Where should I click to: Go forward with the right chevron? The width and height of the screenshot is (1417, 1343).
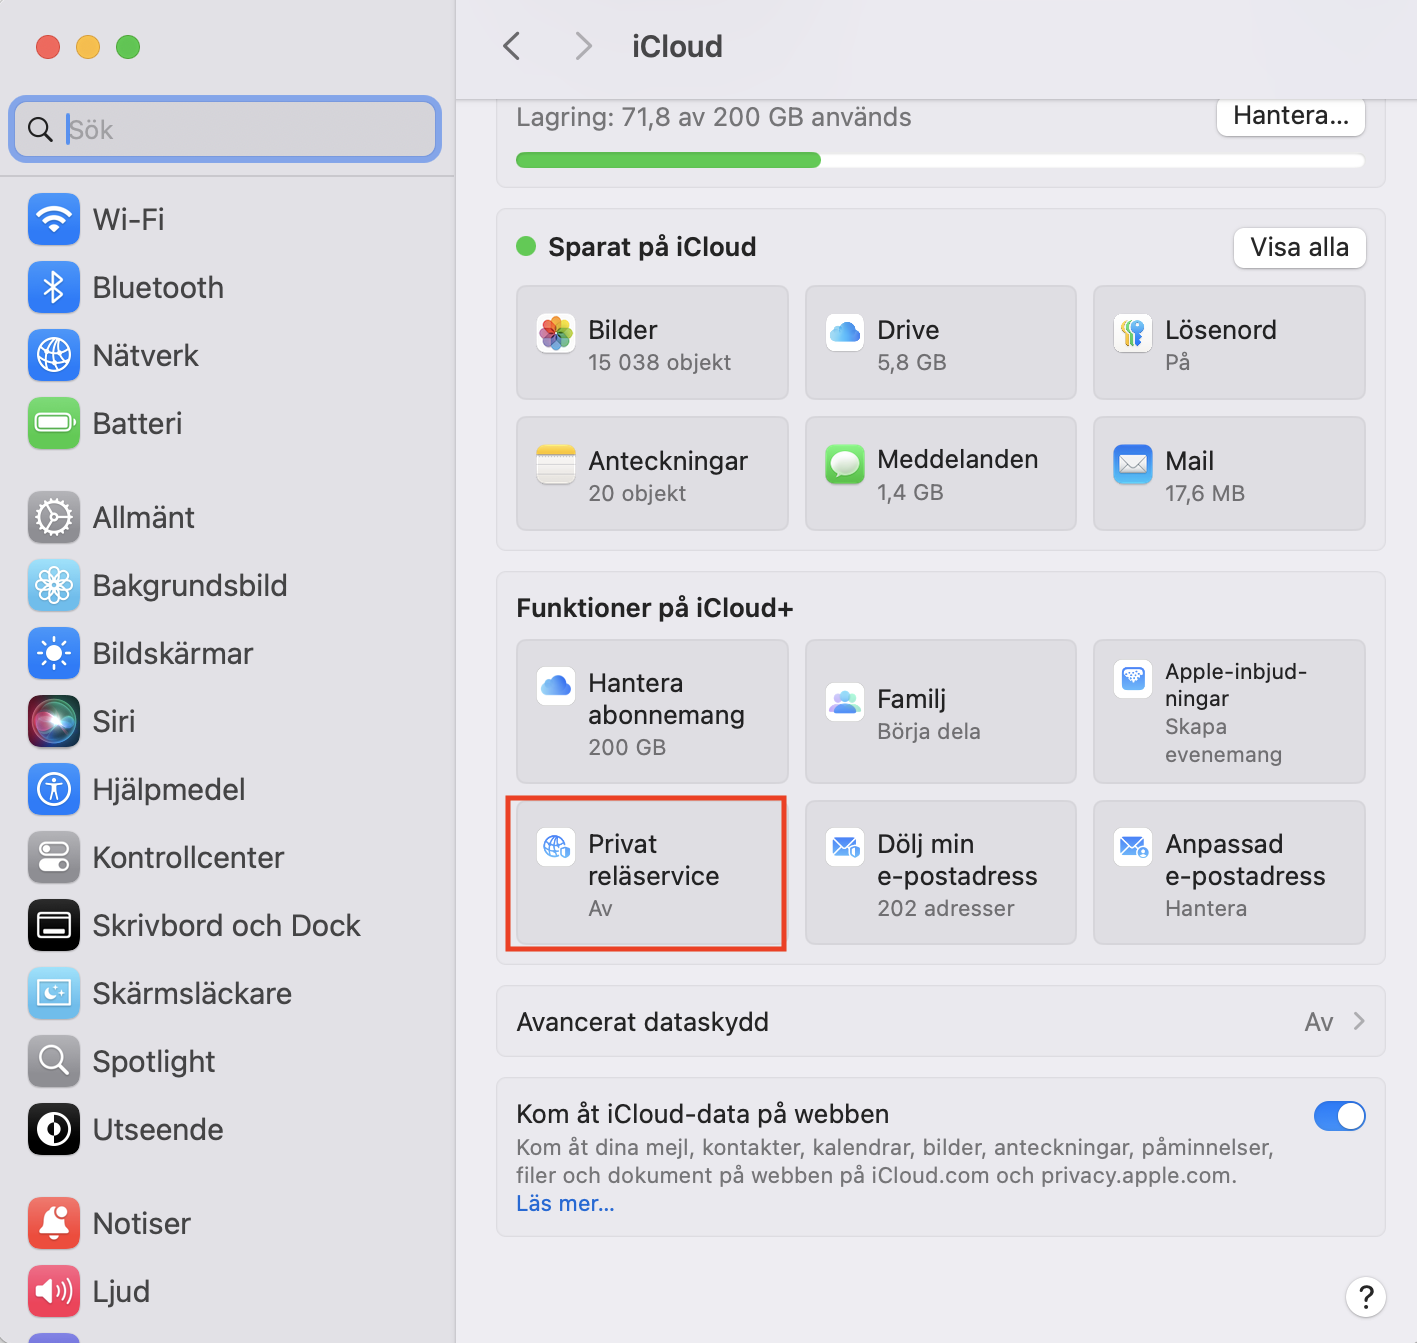[584, 46]
